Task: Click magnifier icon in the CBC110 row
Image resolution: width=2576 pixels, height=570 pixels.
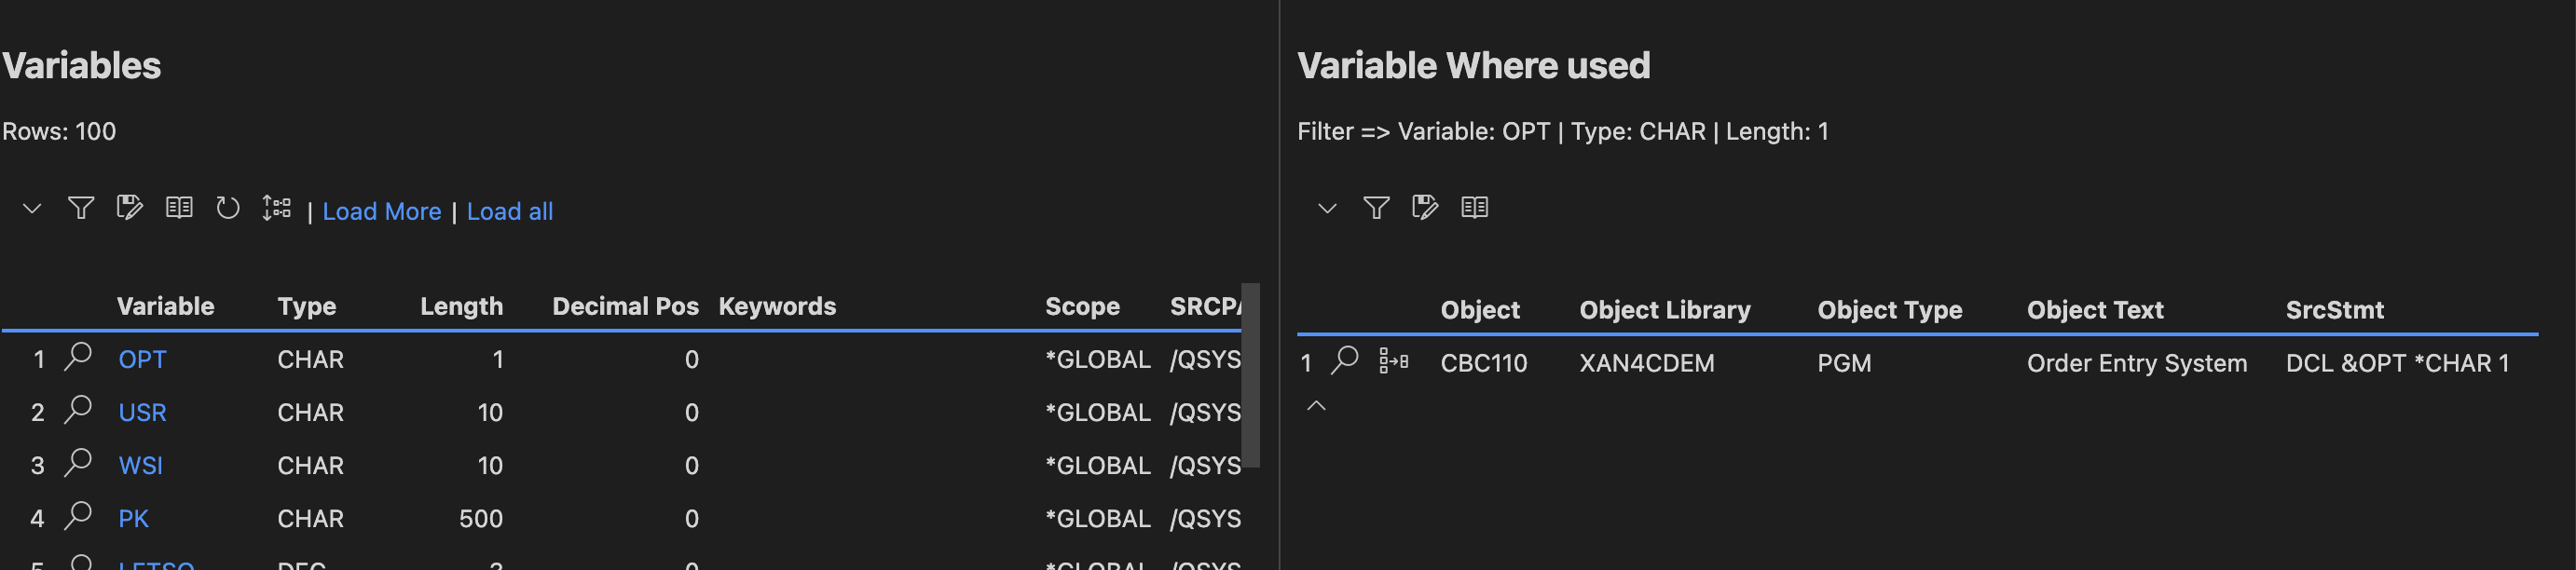Action: (x=1345, y=360)
